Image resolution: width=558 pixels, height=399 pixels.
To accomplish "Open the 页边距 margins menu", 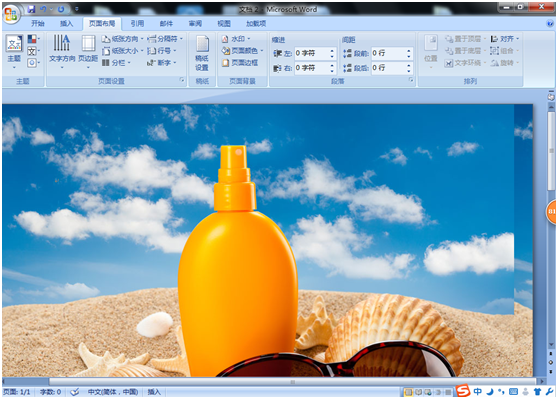I will coord(88,51).
